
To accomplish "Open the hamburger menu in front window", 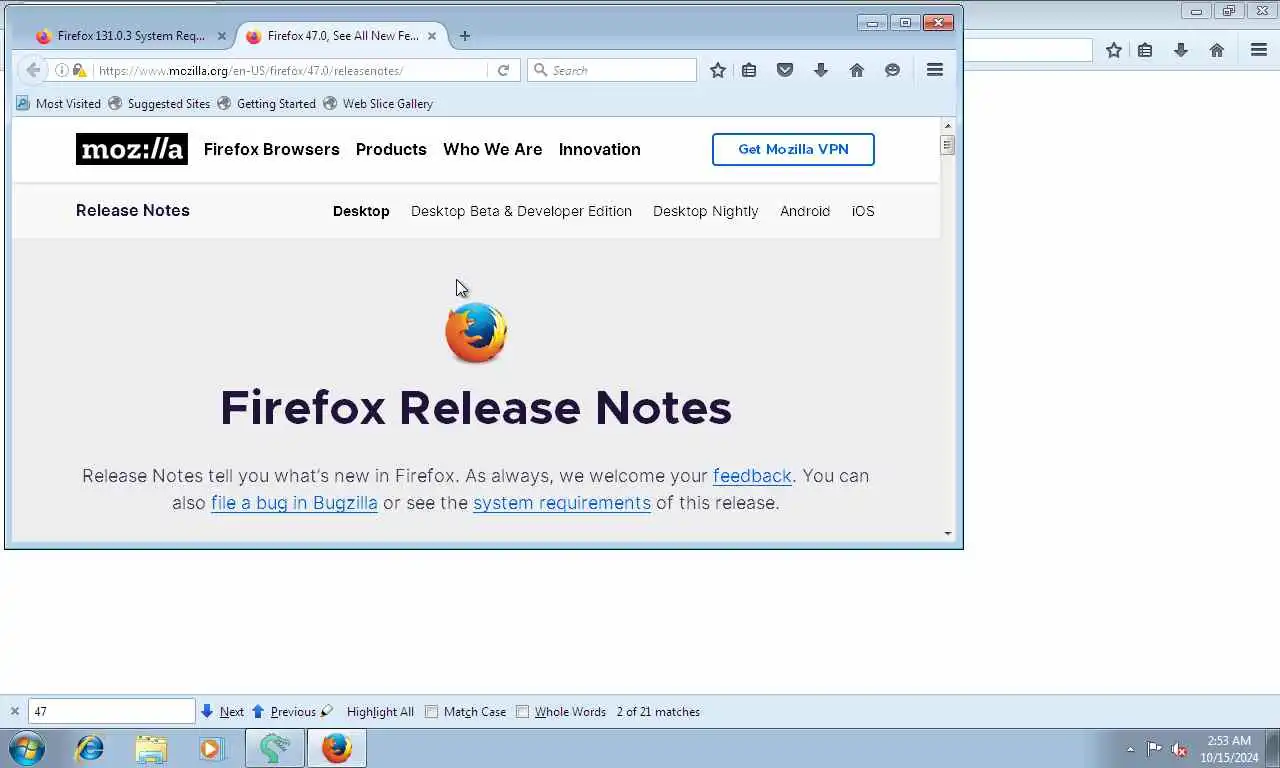I will pyautogui.click(x=935, y=70).
